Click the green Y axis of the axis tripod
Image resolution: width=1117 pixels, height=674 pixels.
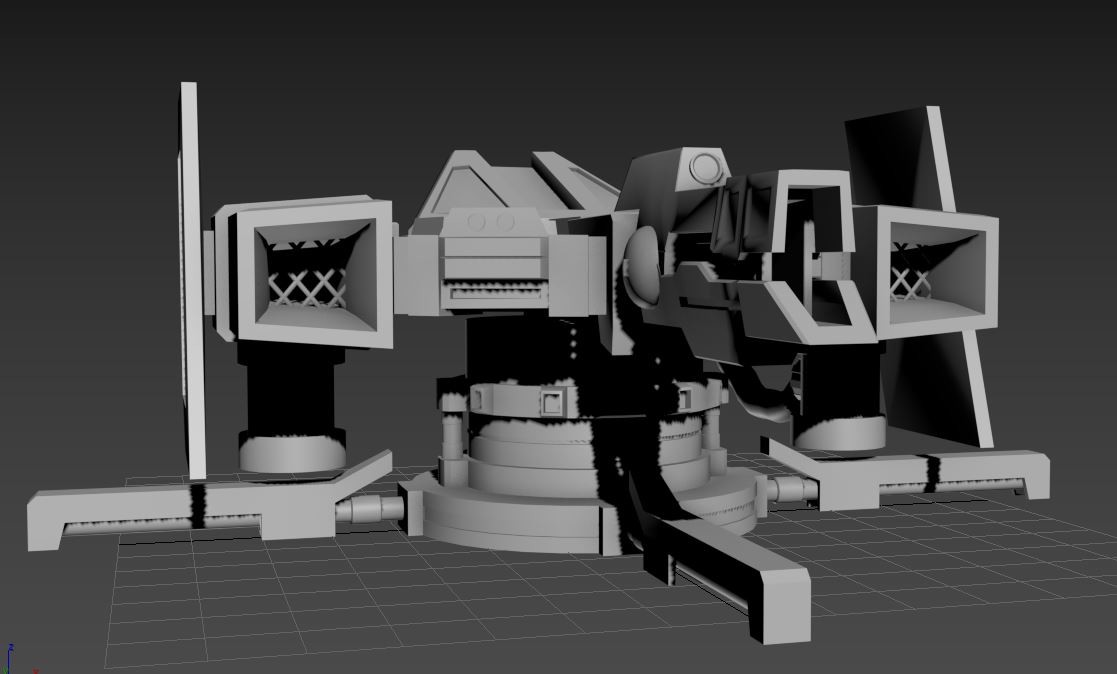(x=4, y=670)
